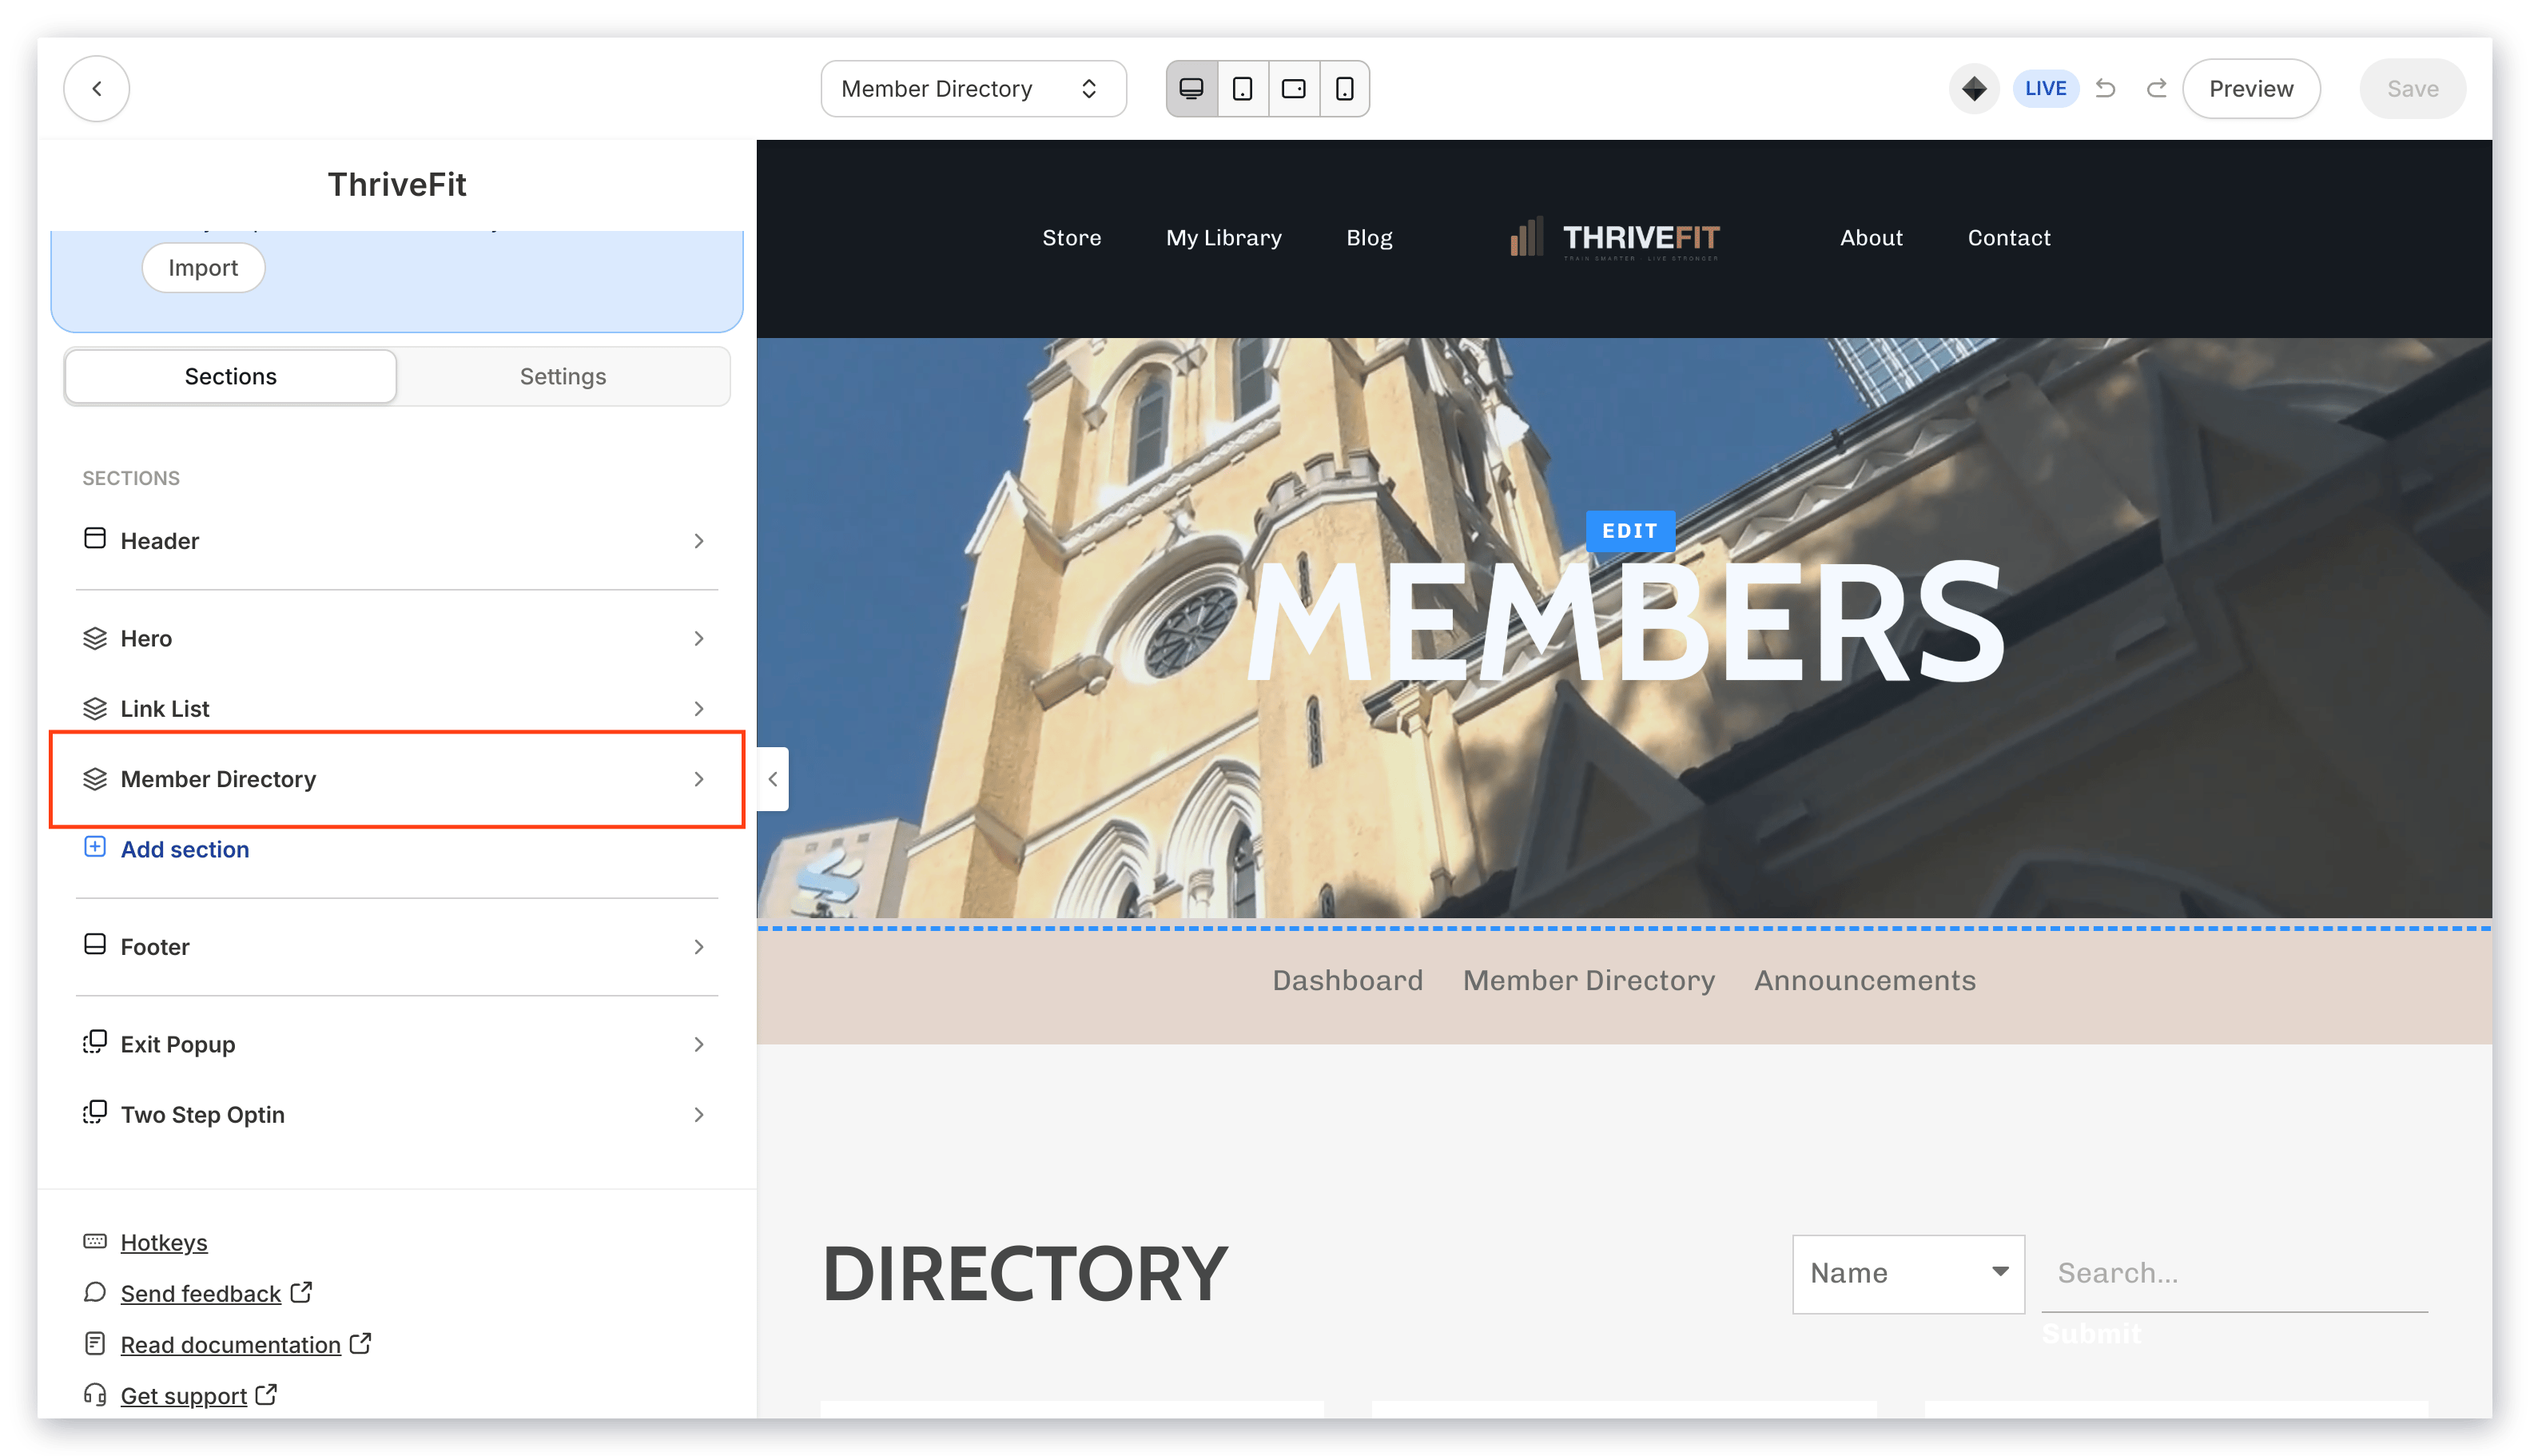Click Contact in site navigation
This screenshot has width=2530, height=1456.
pos(2008,238)
